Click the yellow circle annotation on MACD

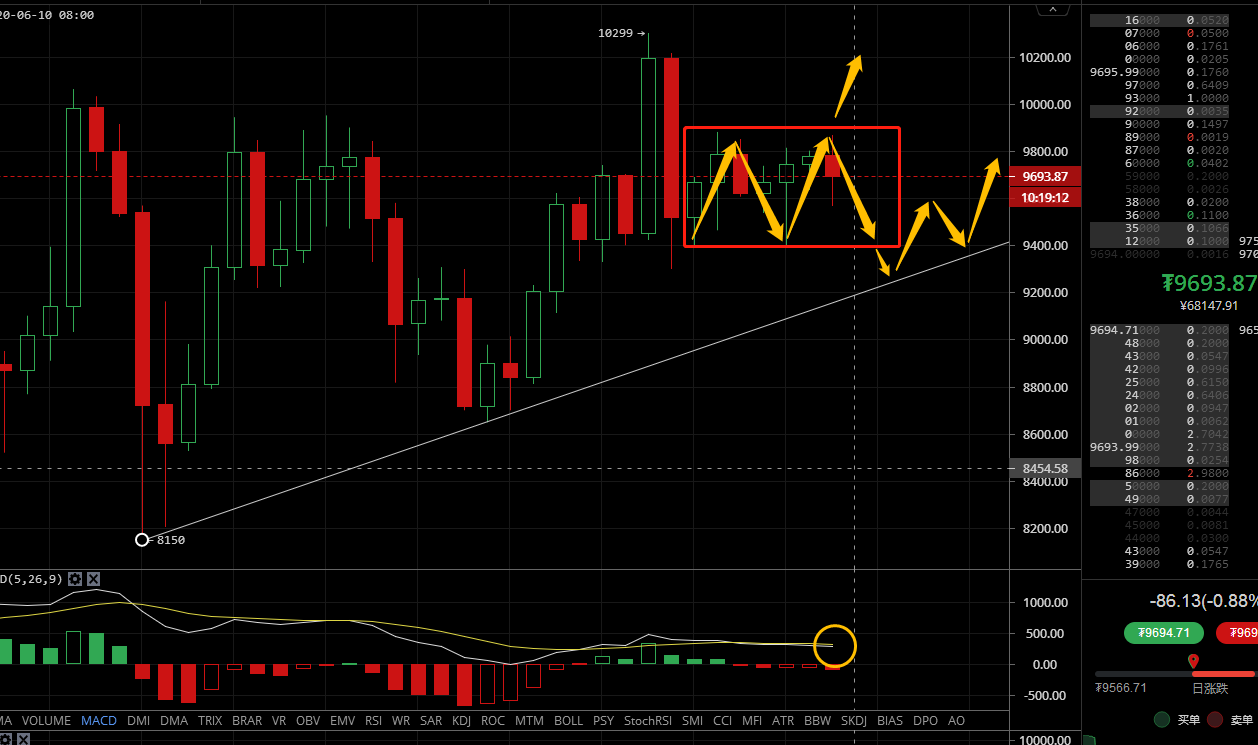coord(835,646)
